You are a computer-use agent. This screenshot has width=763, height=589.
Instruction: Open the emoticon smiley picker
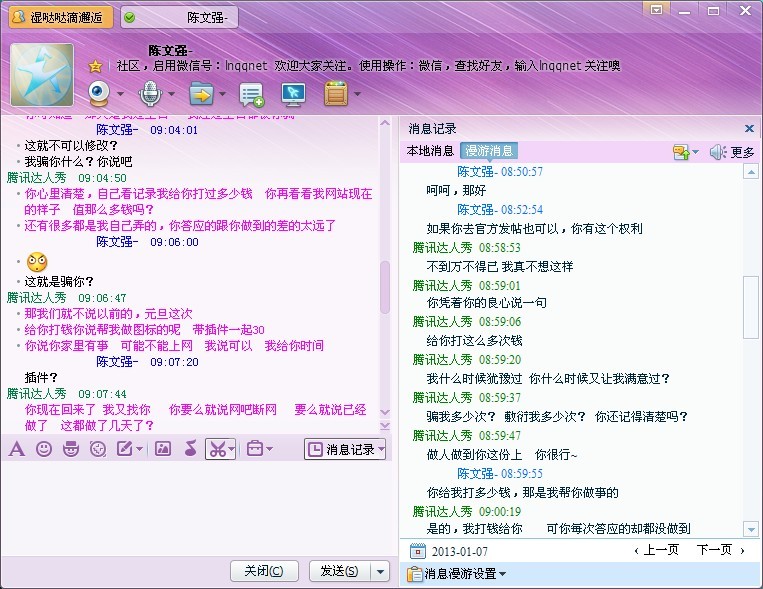point(44,449)
